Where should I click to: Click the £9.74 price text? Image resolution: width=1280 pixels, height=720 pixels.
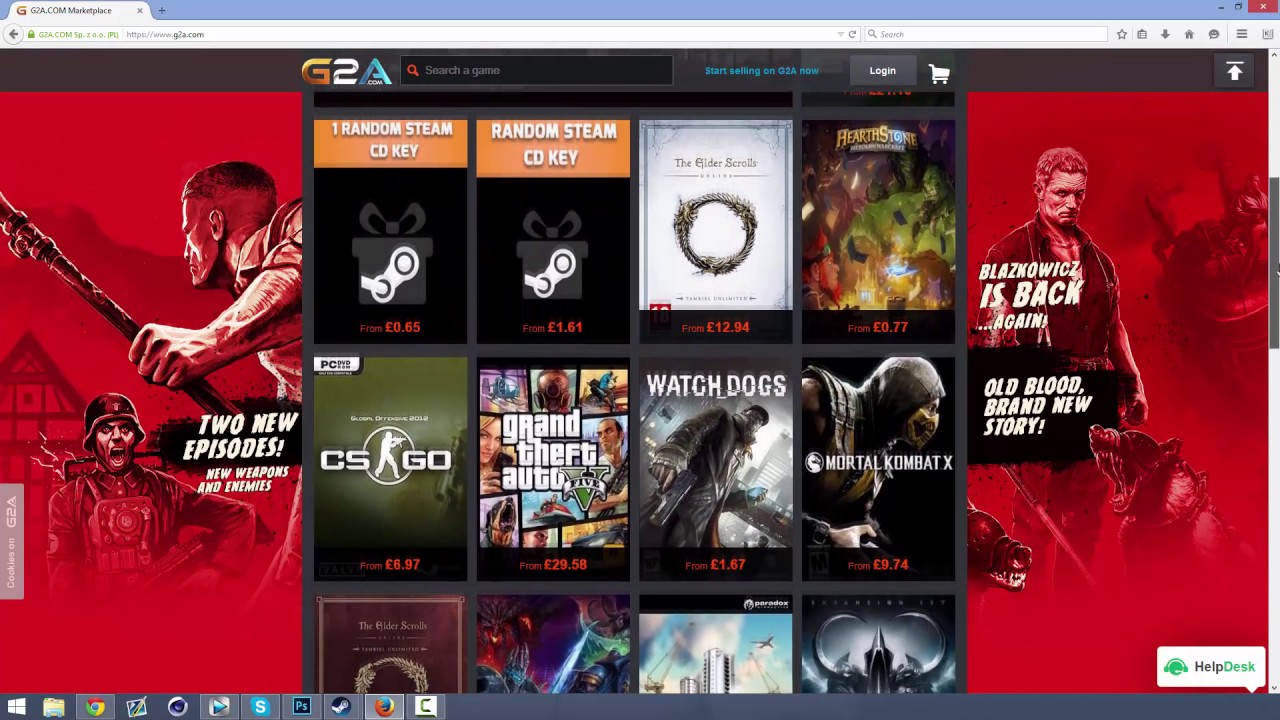coord(890,565)
